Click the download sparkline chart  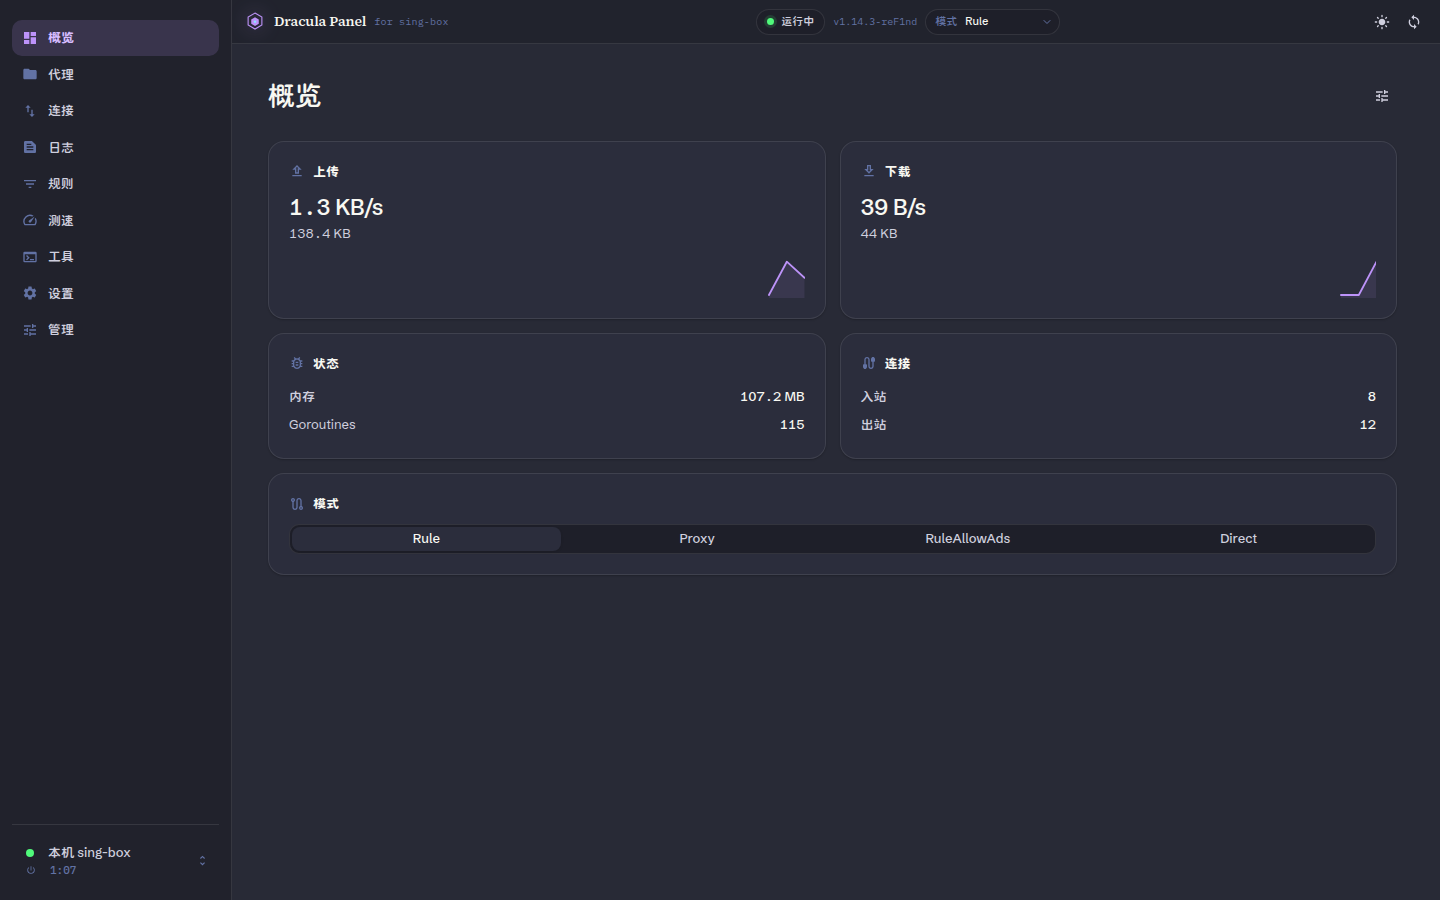click(1358, 279)
